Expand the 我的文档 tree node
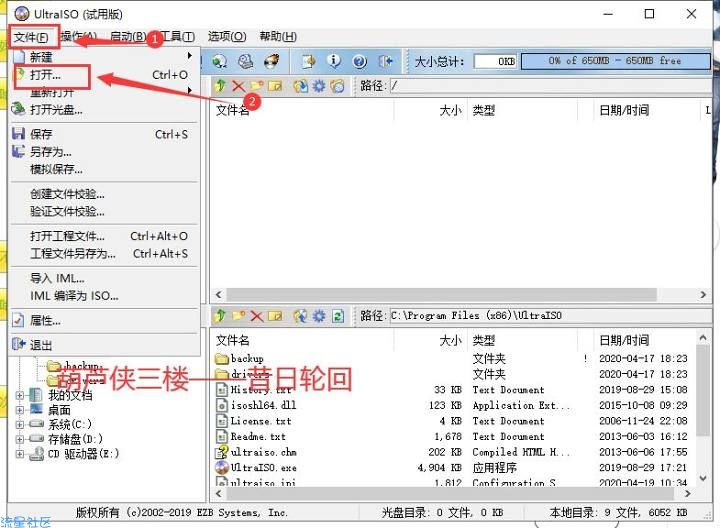Viewport: 720px width, 528px height. pos(20,395)
